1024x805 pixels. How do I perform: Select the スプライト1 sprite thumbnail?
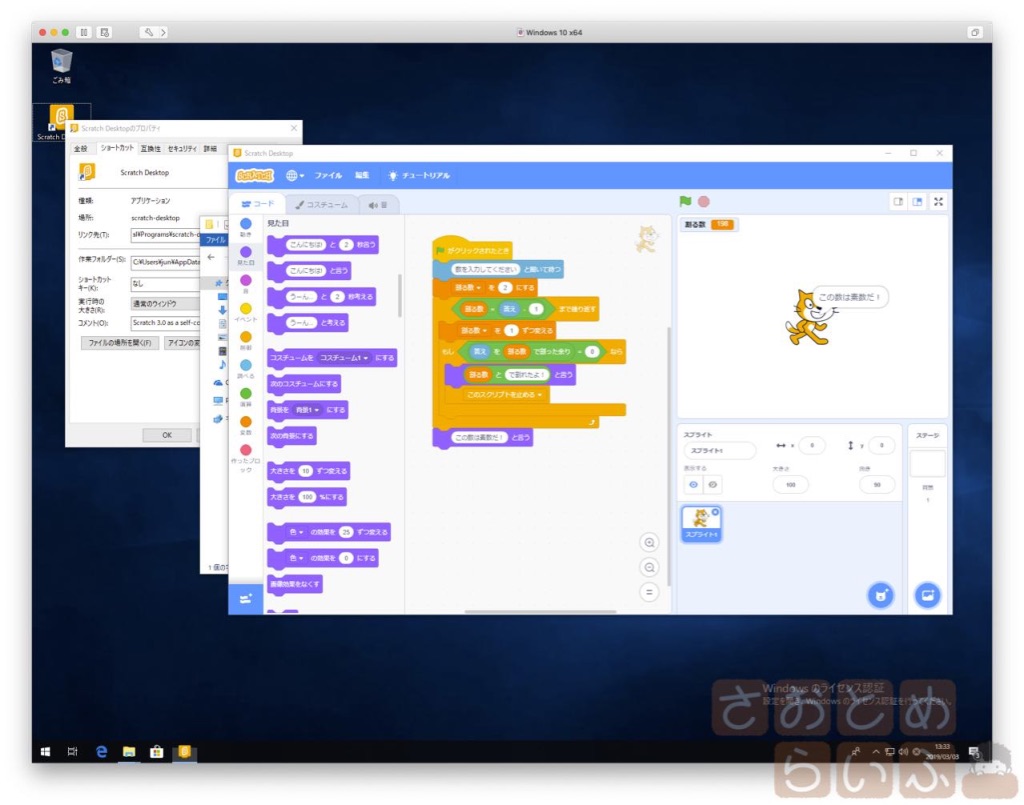click(x=701, y=524)
